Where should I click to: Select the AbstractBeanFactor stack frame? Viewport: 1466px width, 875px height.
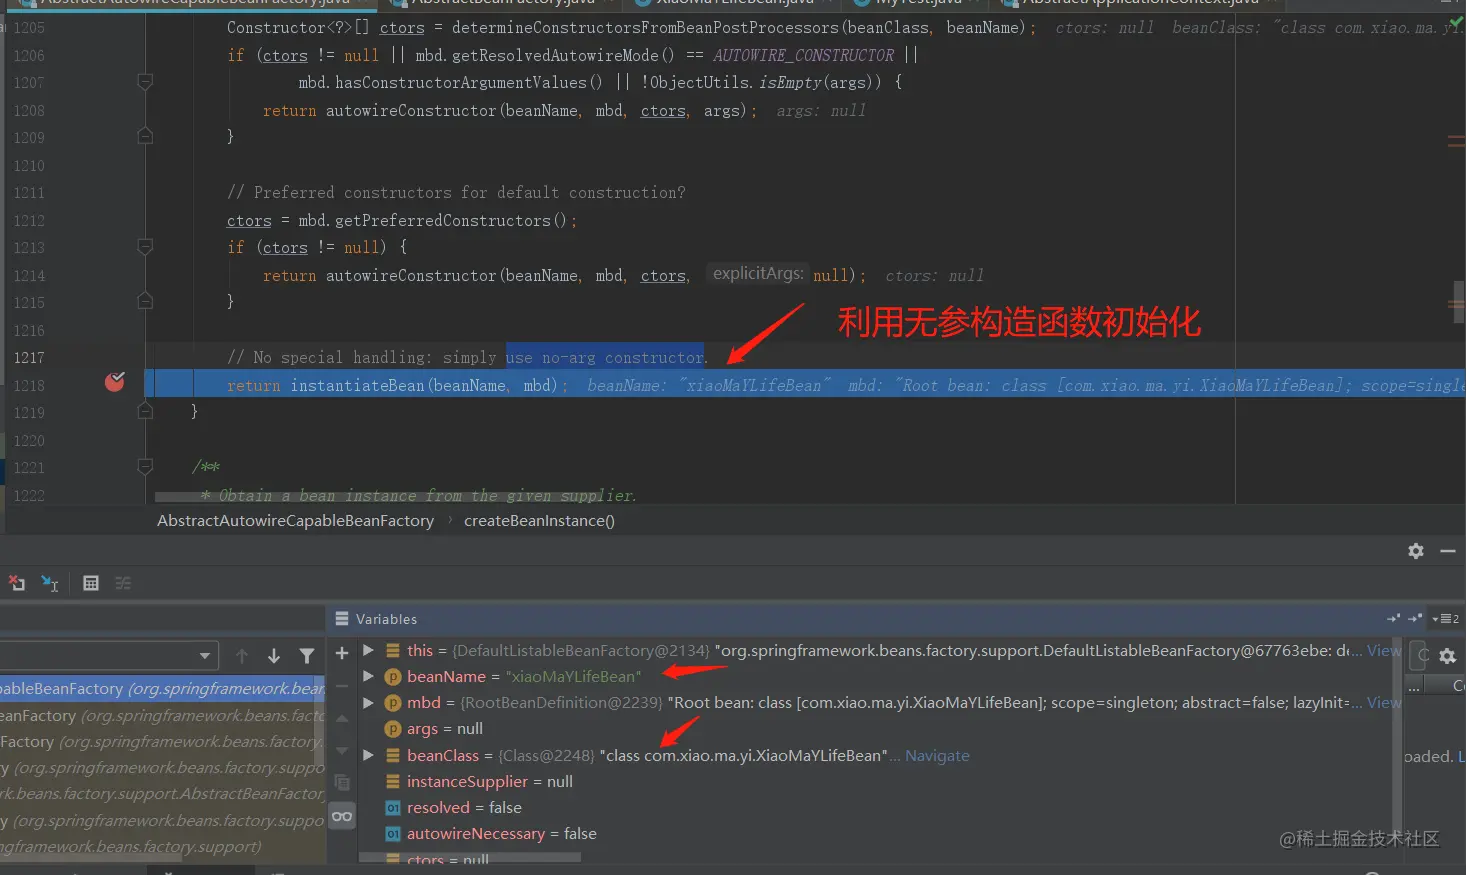point(162,793)
